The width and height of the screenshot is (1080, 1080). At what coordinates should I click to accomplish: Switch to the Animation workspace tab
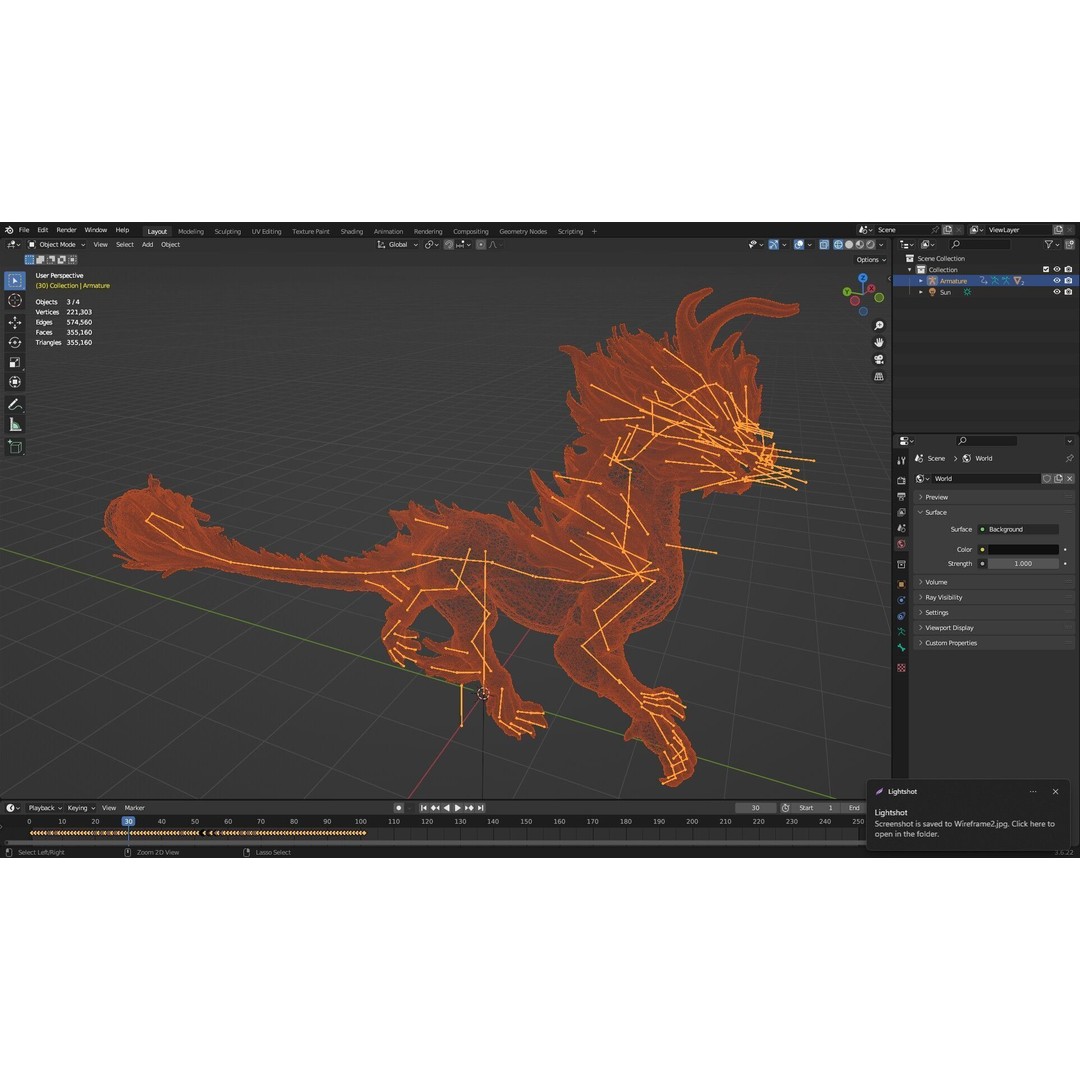[x=388, y=231]
